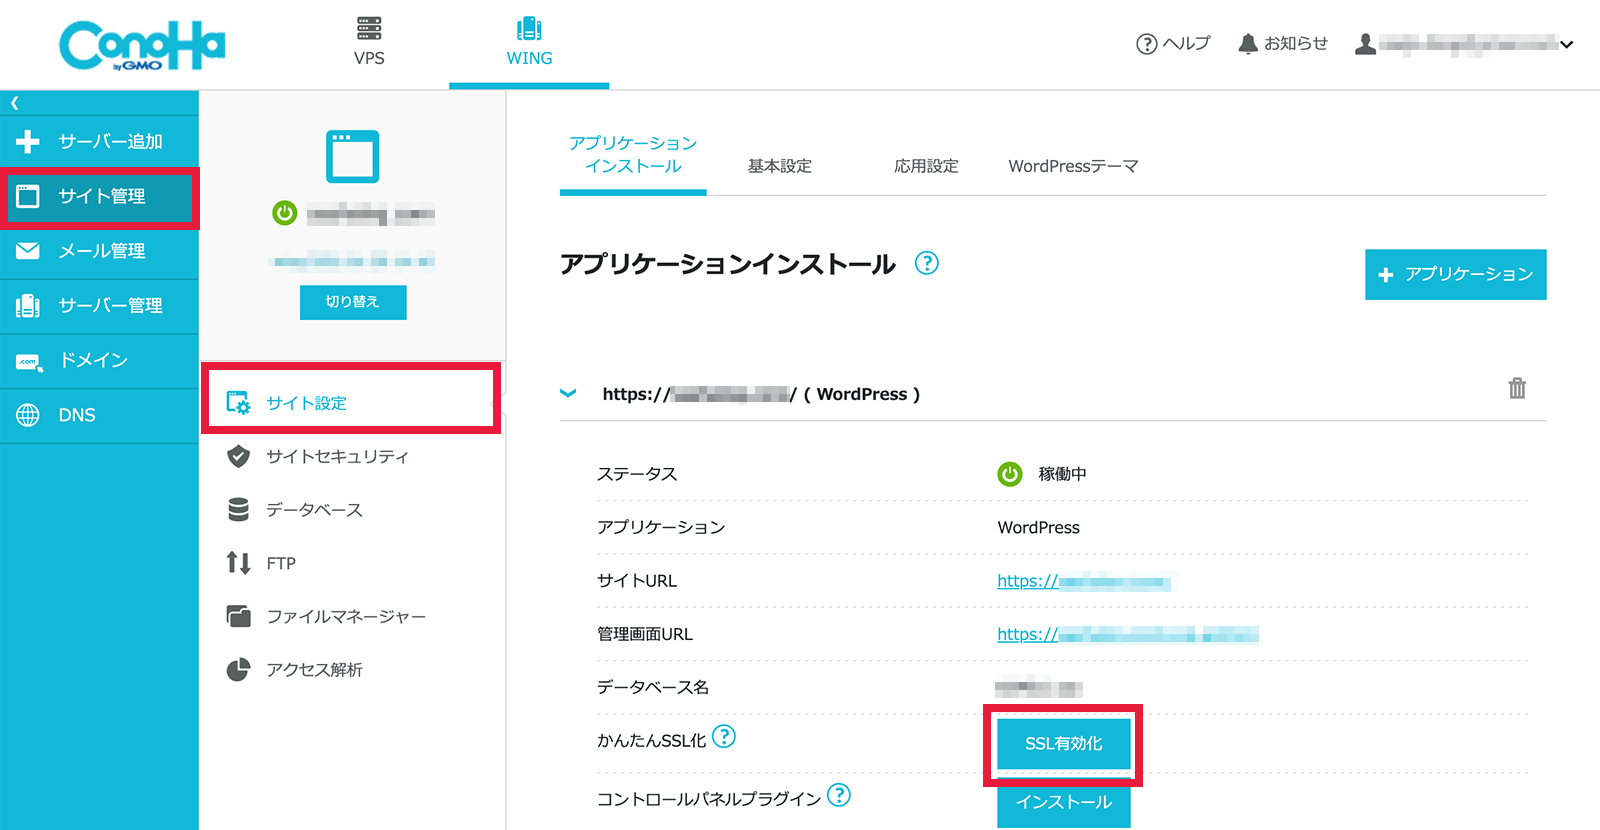
Task: Click the green power status icon near site name
Action: pyautogui.click(x=285, y=213)
